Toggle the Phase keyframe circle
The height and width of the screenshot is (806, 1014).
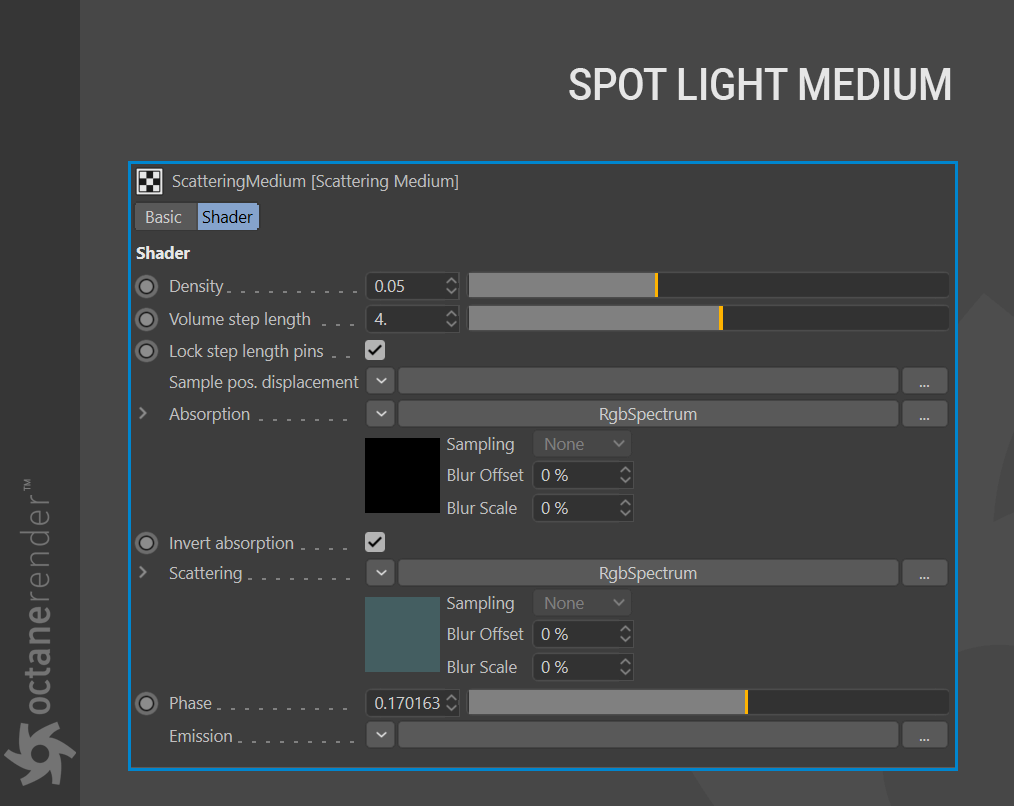[147, 703]
